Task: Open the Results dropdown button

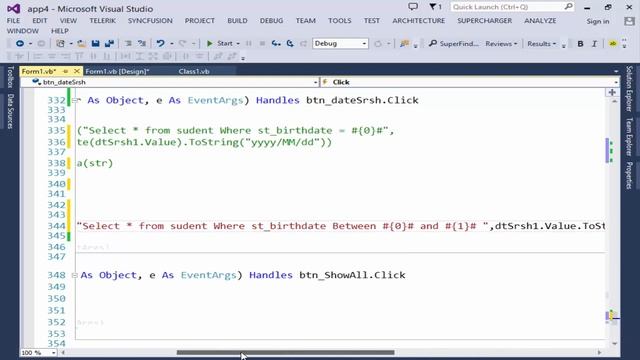Action: coord(541,44)
